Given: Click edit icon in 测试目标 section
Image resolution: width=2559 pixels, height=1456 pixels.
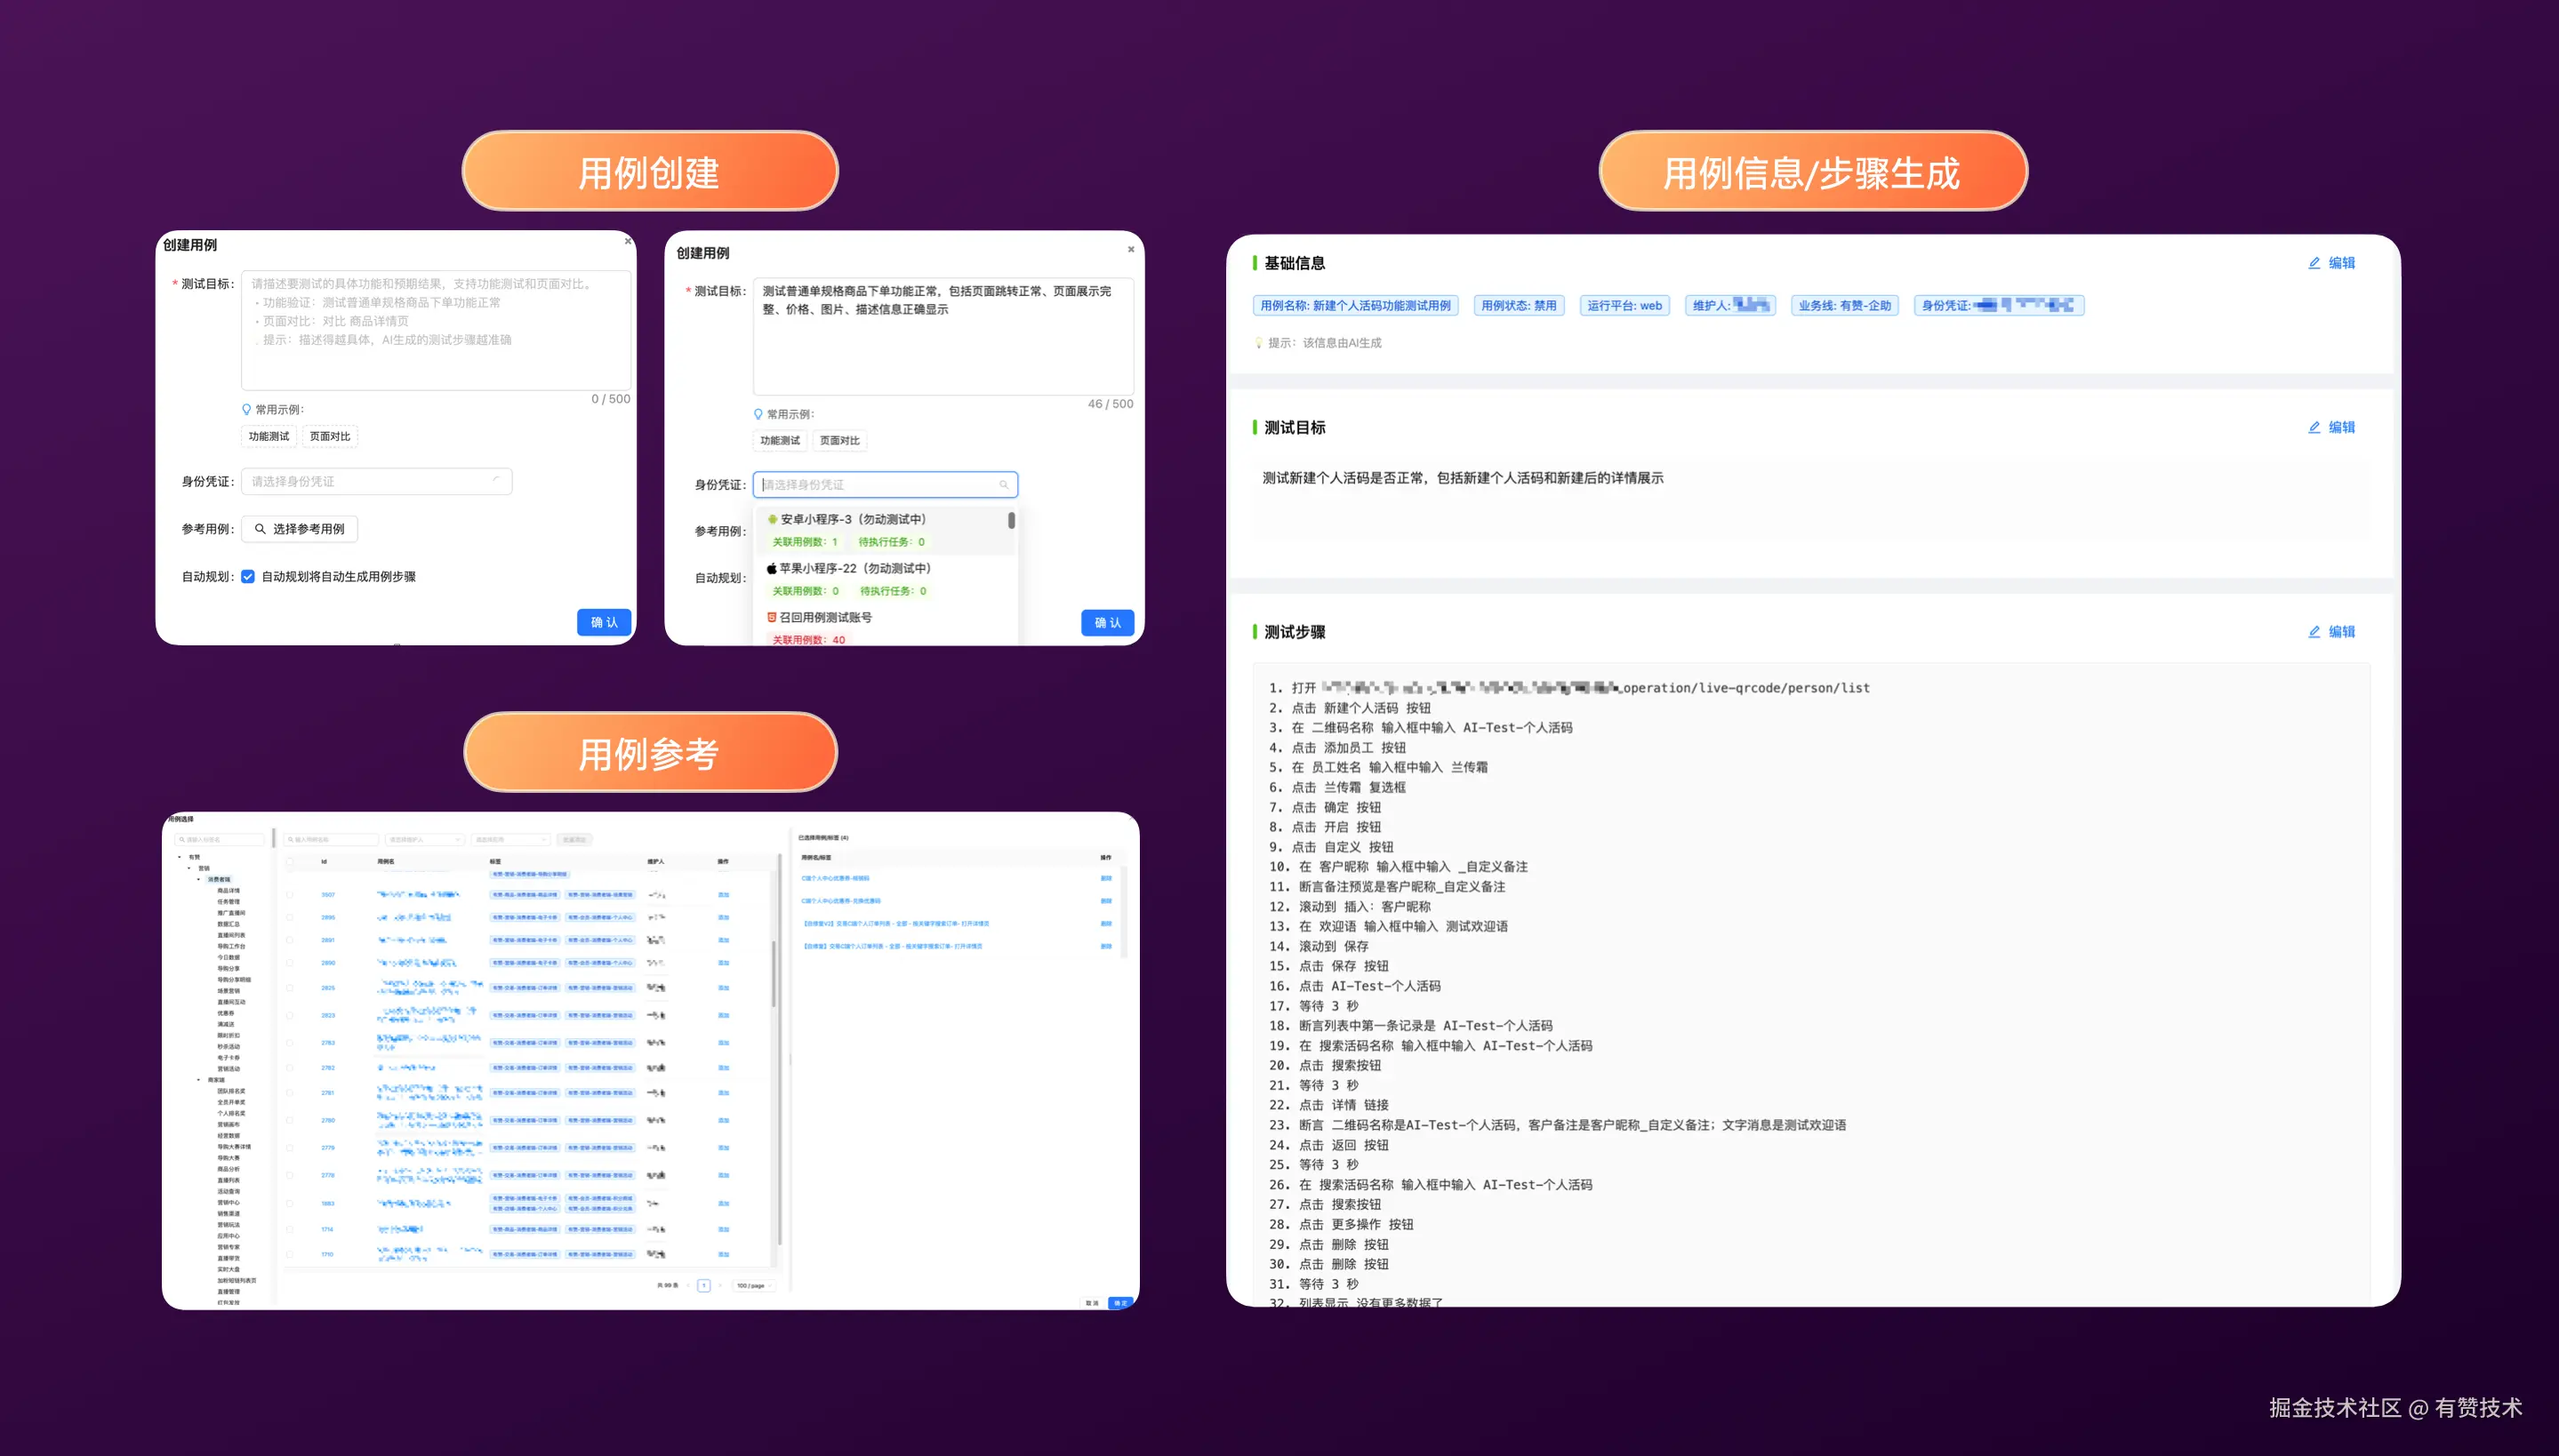Looking at the screenshot, I should [2314, 427].
